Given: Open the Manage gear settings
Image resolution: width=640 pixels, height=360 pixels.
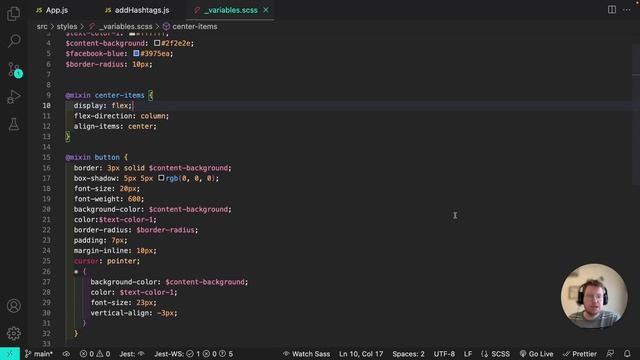Looking at the screenshot, I should pyautogui.click(x=13, y=333).
